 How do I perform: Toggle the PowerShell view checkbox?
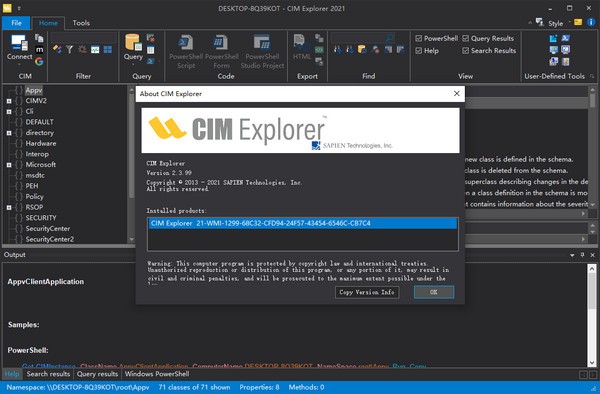419,38
